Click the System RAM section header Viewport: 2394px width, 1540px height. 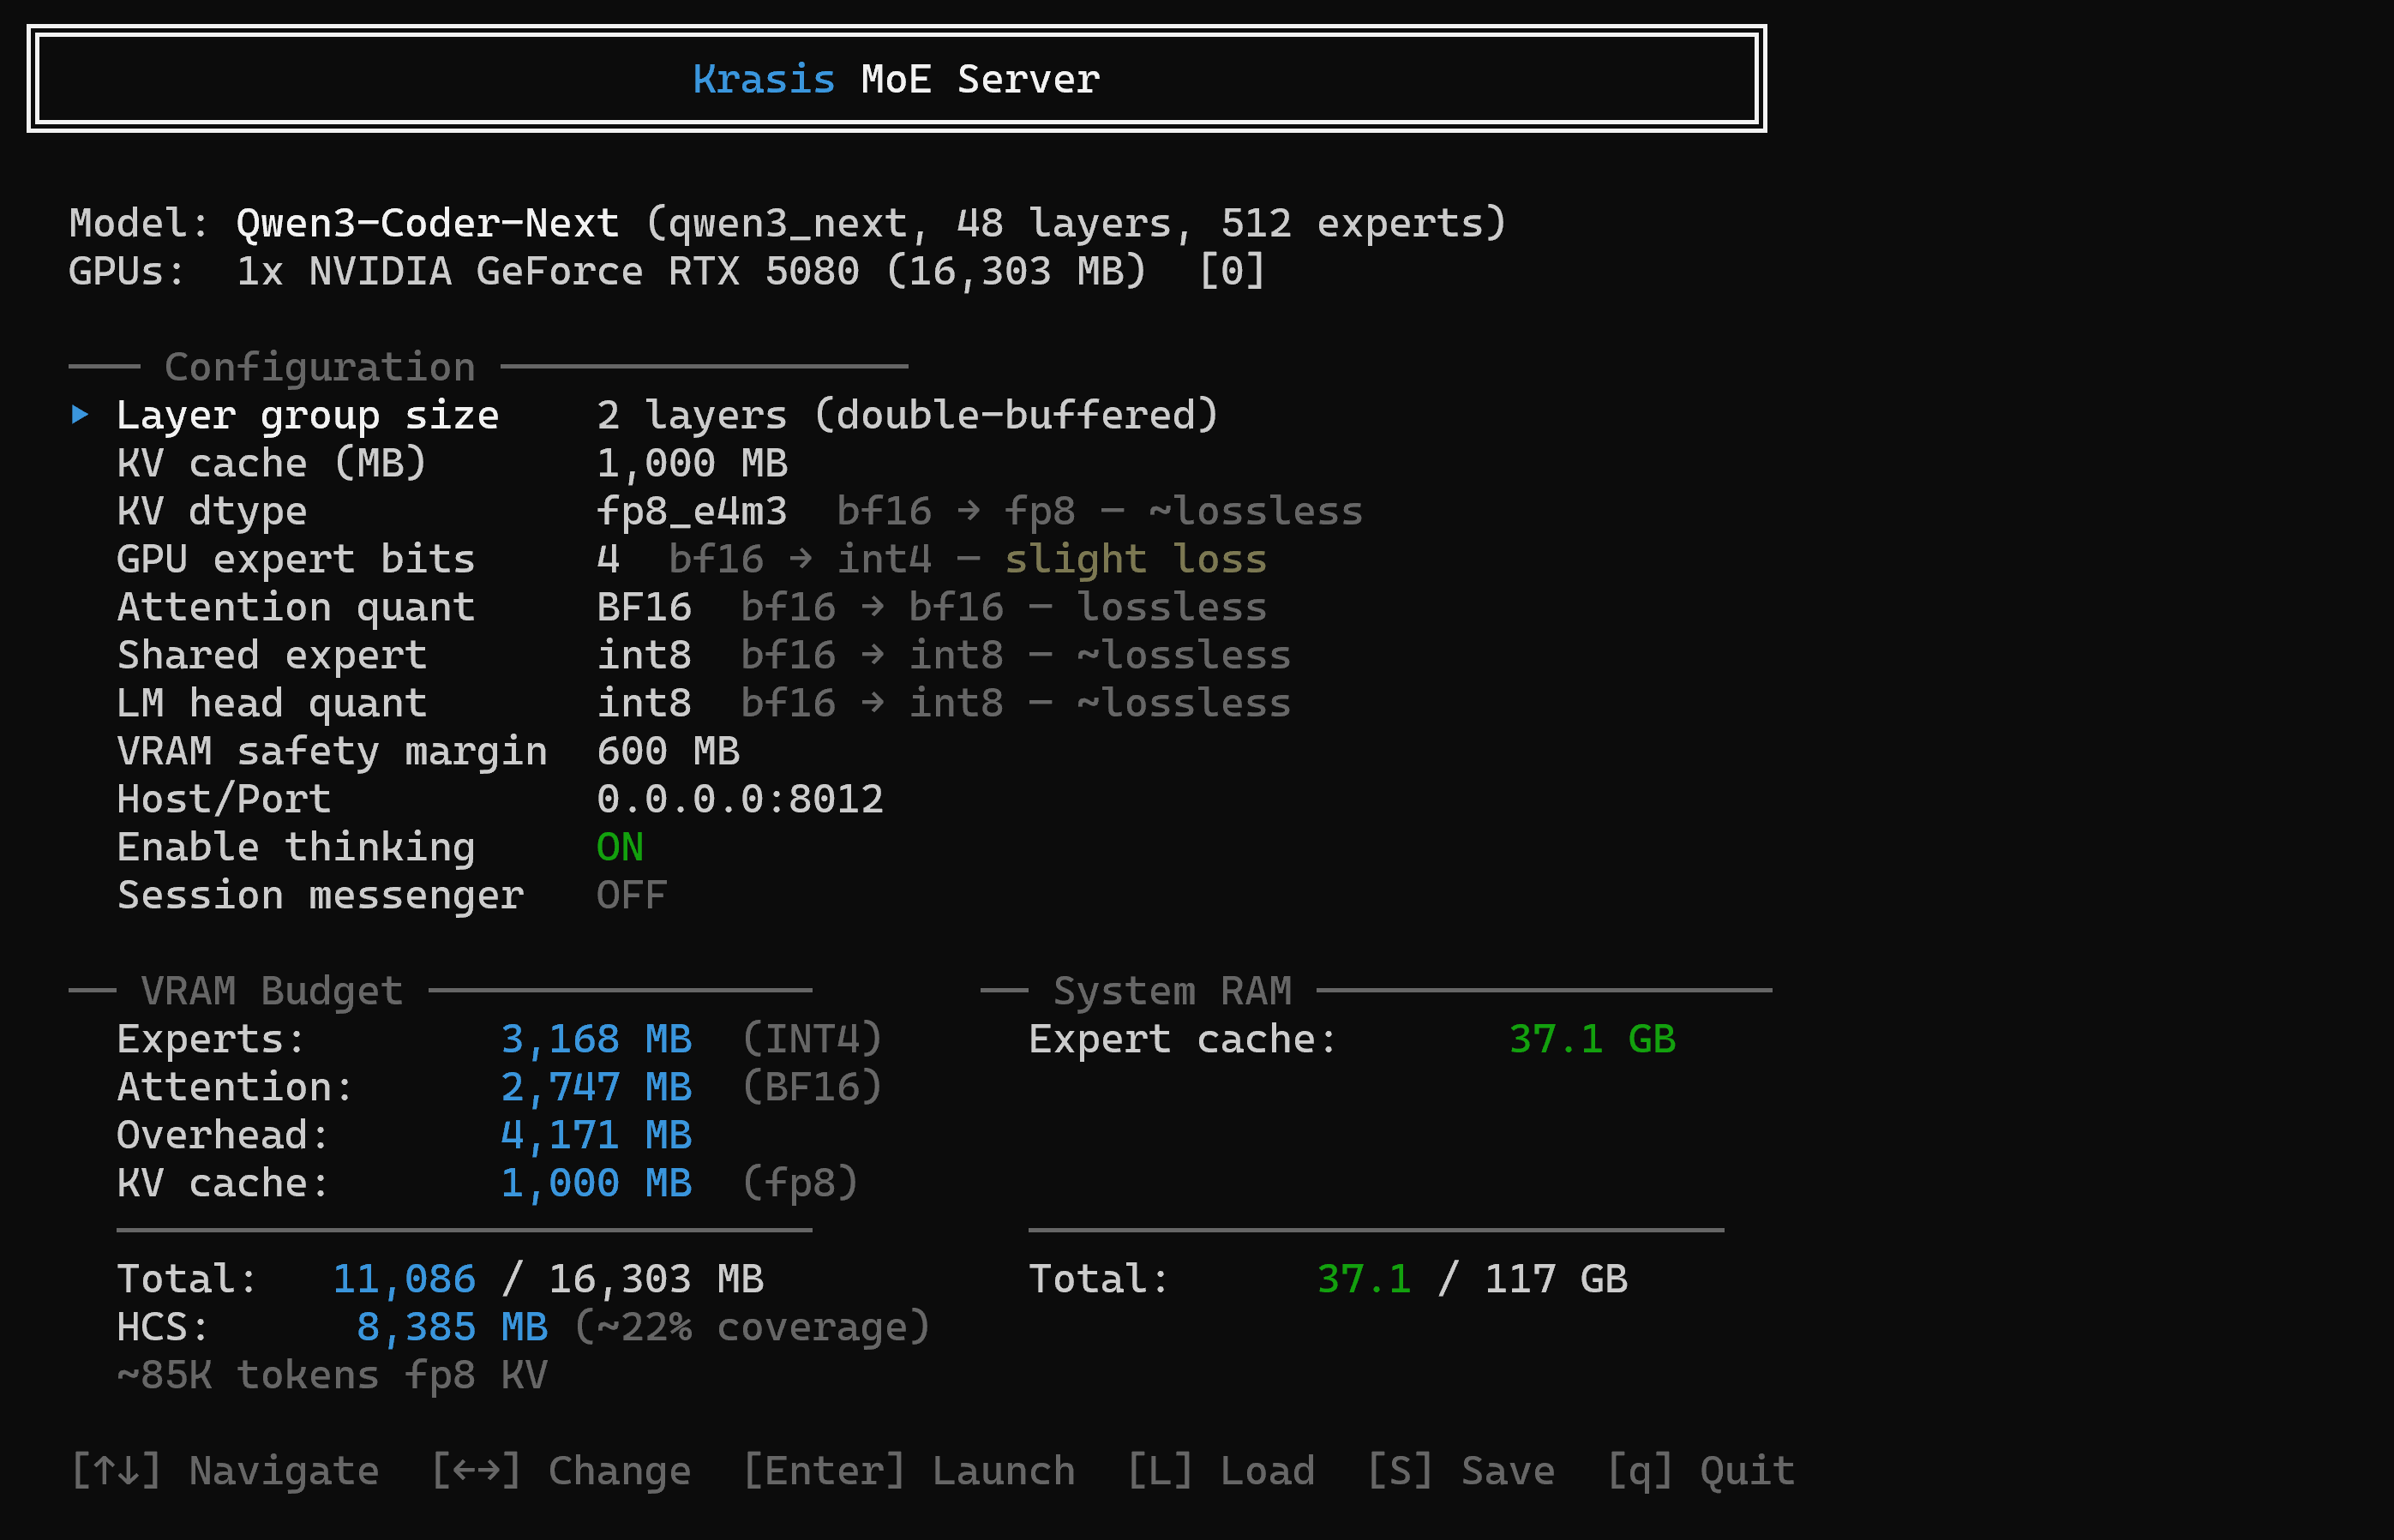click(1171, 990)
